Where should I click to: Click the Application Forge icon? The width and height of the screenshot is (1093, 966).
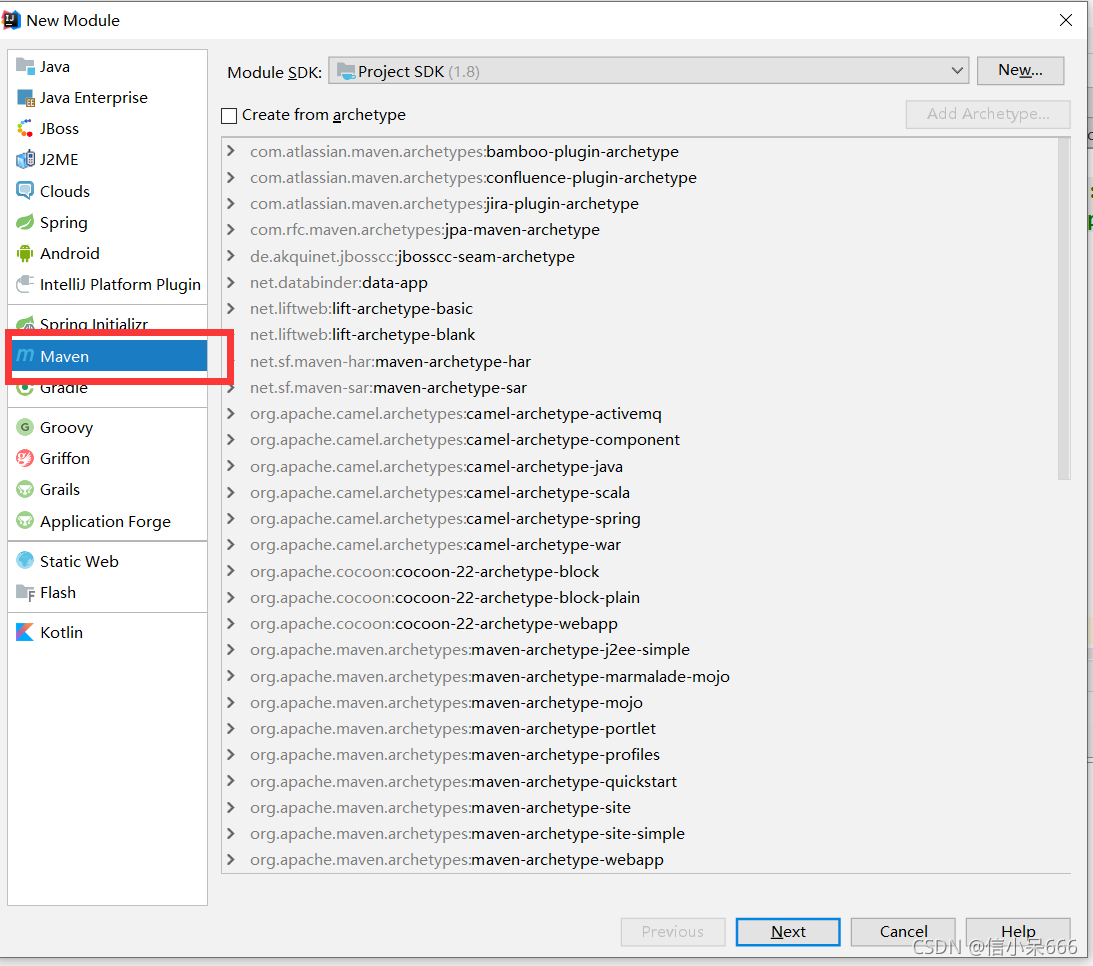tap(25, 521)
